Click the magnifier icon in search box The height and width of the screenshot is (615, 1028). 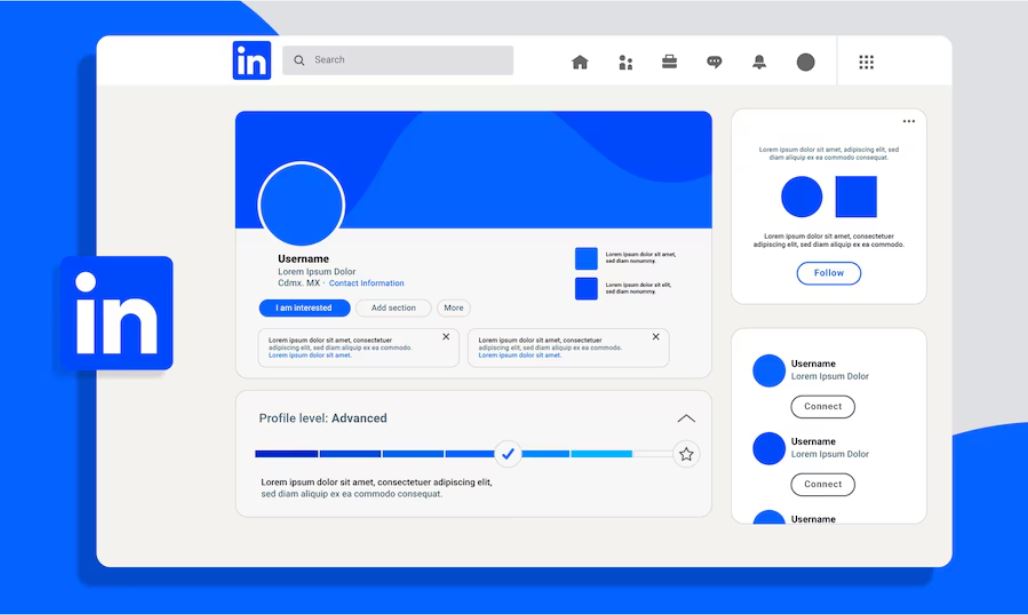(x=299, y=60)
